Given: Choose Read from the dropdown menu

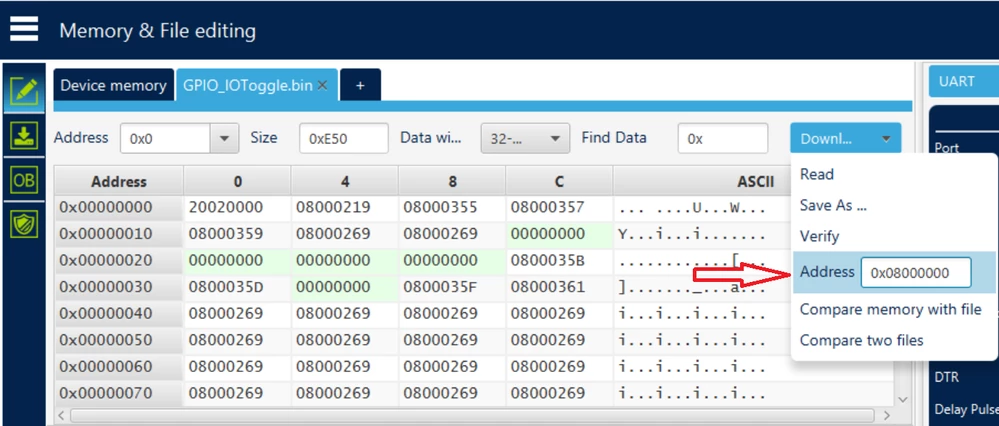Looking at the screenshot, I should (817, 174).
